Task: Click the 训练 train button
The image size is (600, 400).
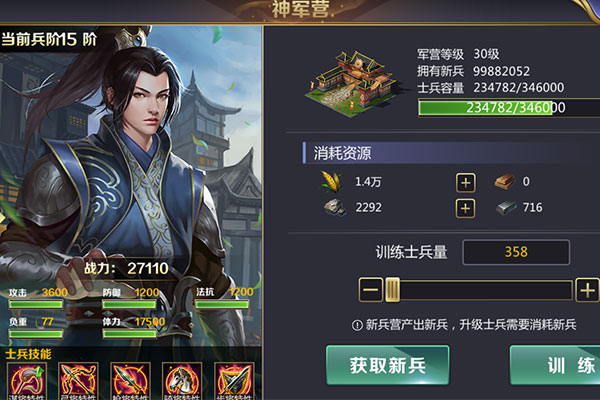Action: [x=555, y=365]
